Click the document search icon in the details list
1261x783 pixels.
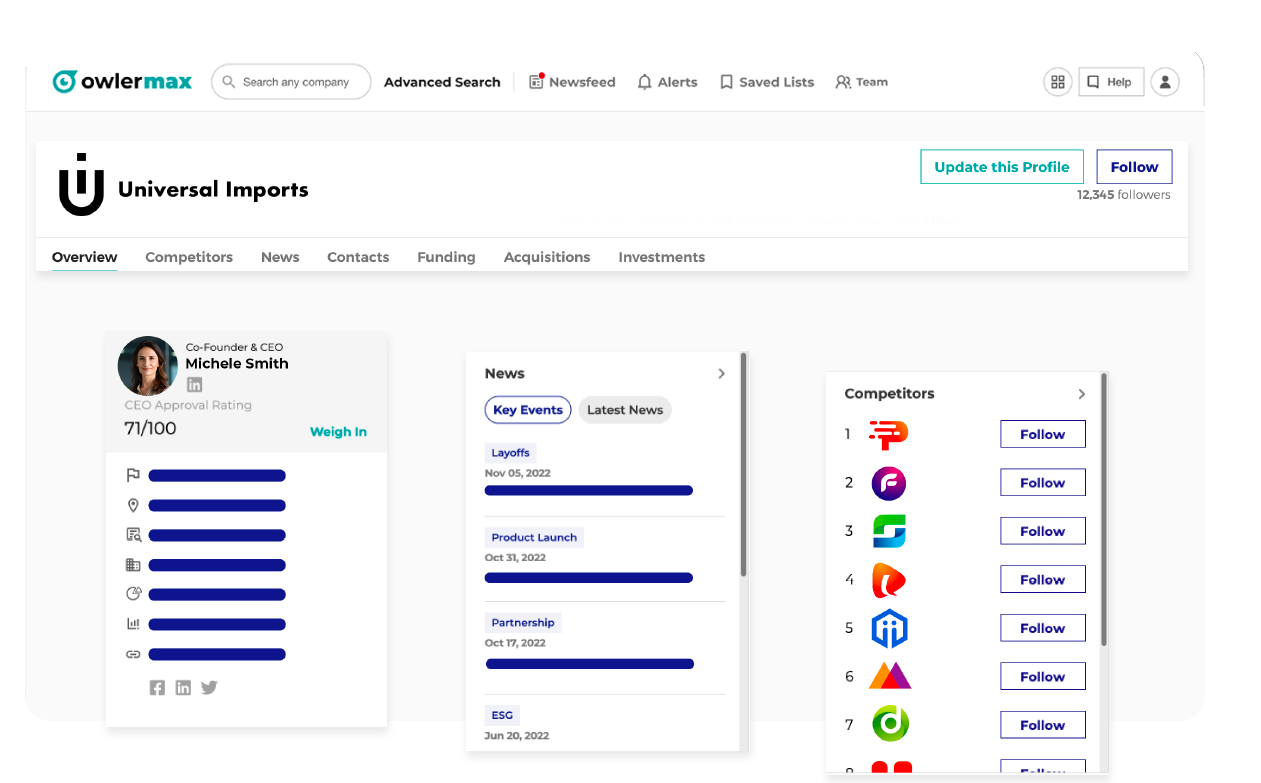point(132,535)
